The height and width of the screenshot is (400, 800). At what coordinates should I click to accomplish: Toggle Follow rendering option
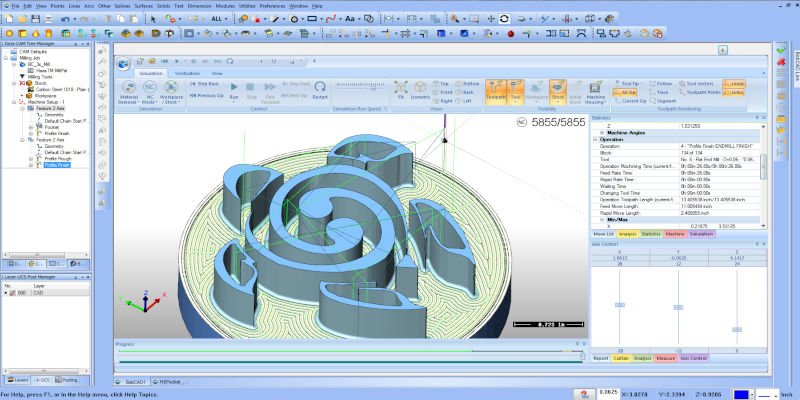[661, 84]
